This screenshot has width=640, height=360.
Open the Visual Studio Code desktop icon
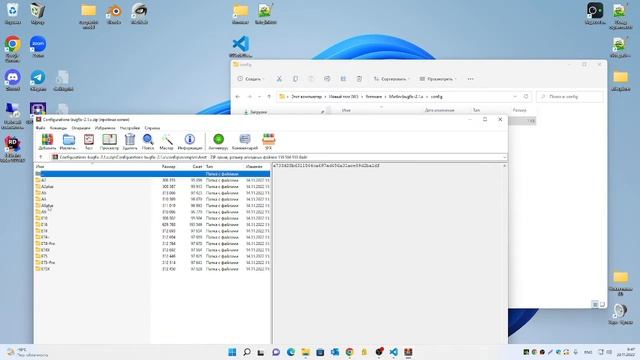click(241, 46)
